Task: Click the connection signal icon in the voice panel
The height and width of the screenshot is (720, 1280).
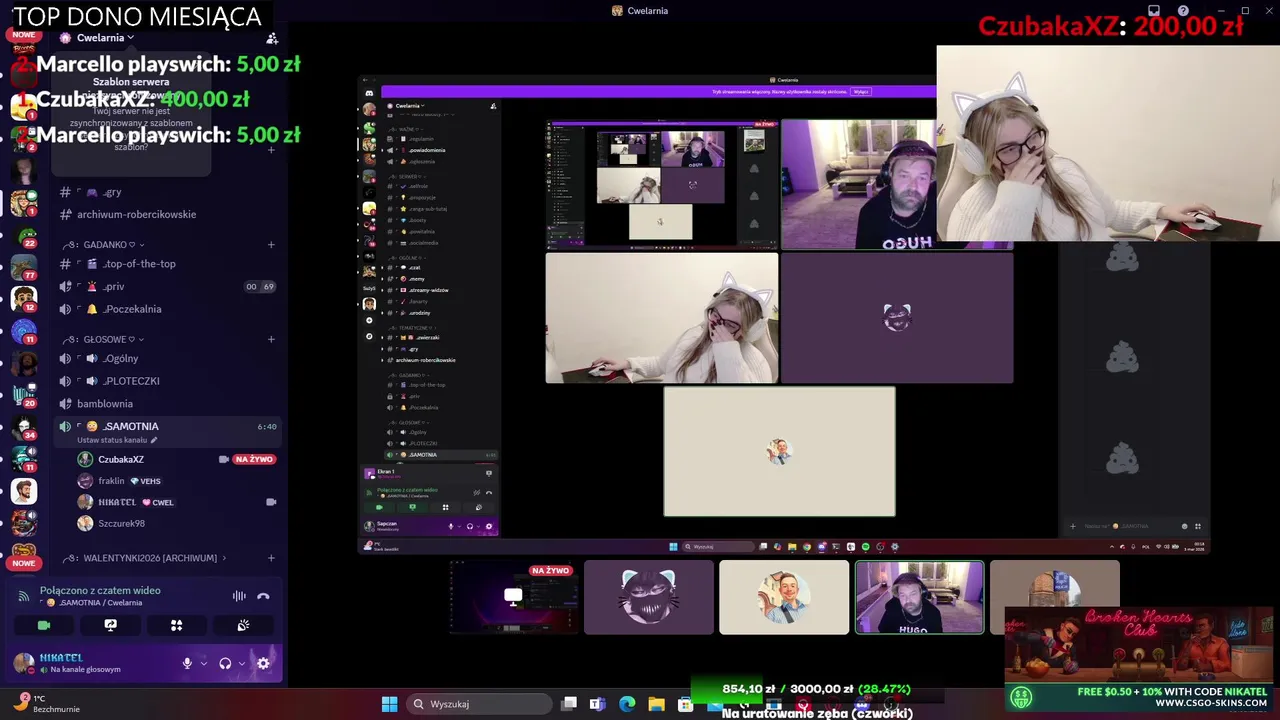Action: pyautogui.click(x=24, y=596)
